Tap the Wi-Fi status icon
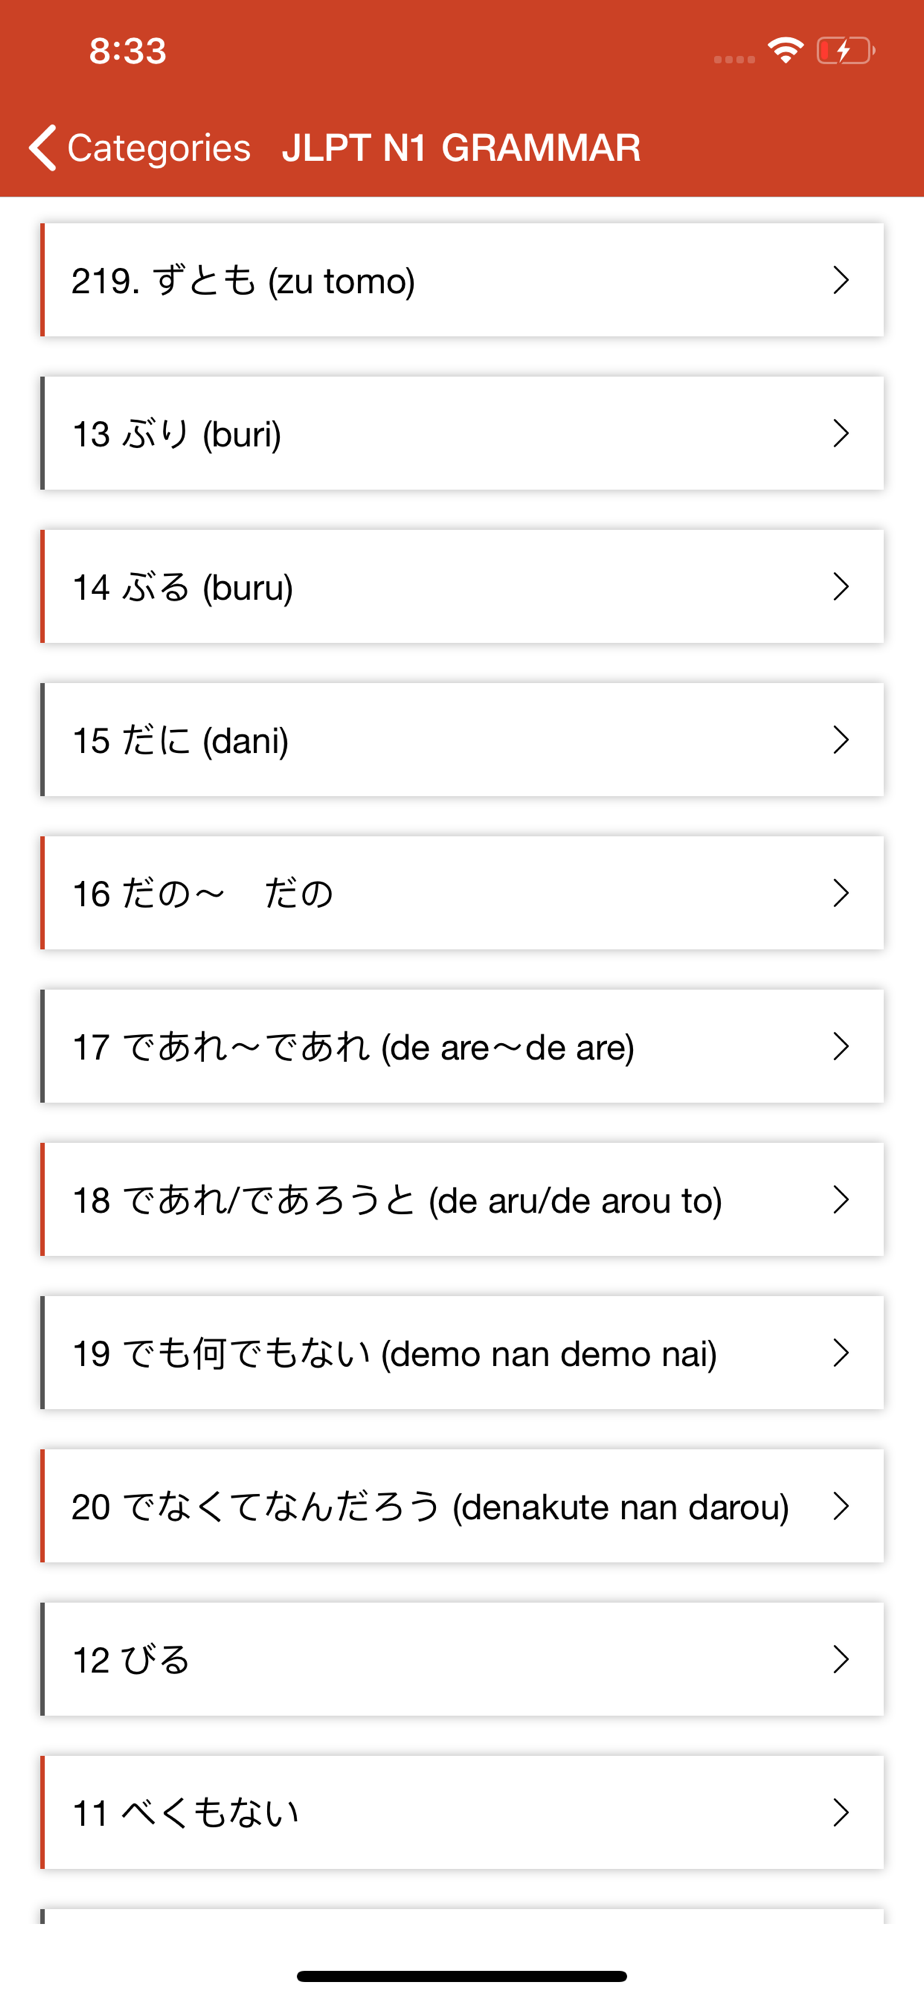The image size is (924, 2000). tap(786, 50)
